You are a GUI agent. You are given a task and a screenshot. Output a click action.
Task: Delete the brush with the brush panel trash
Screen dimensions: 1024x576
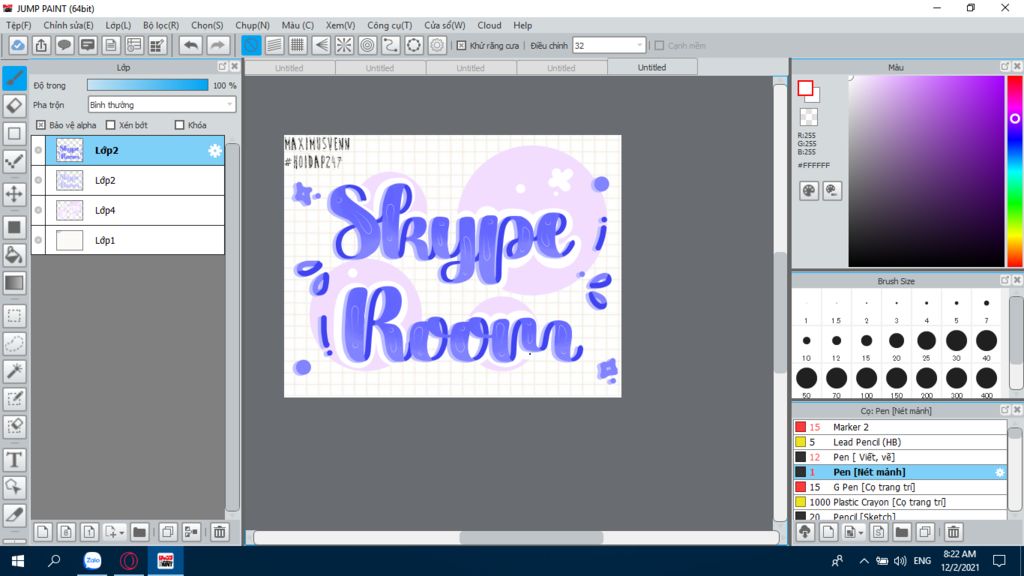[953, 532]
